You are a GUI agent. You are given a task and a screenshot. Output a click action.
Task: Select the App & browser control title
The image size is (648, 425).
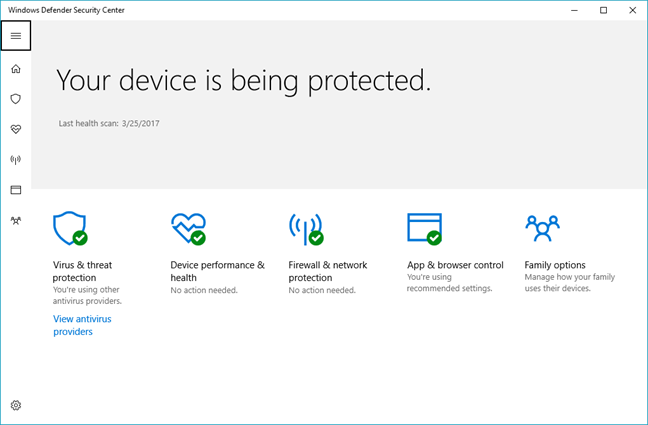(455, 265)
